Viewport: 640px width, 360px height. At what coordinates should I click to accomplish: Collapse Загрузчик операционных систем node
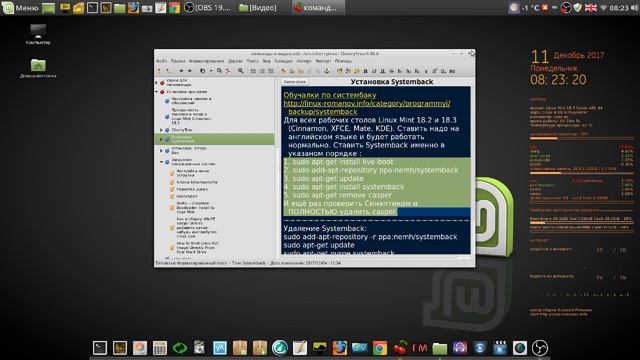(x=161, y=162)
